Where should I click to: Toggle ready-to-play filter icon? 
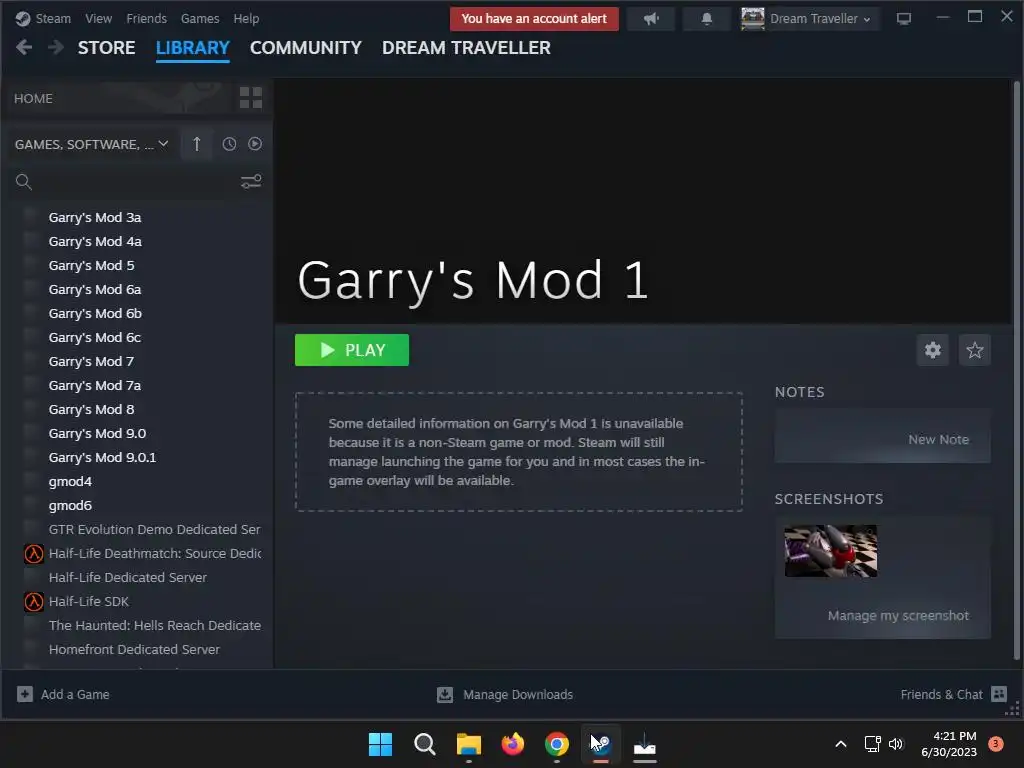[x=255, y=144]
